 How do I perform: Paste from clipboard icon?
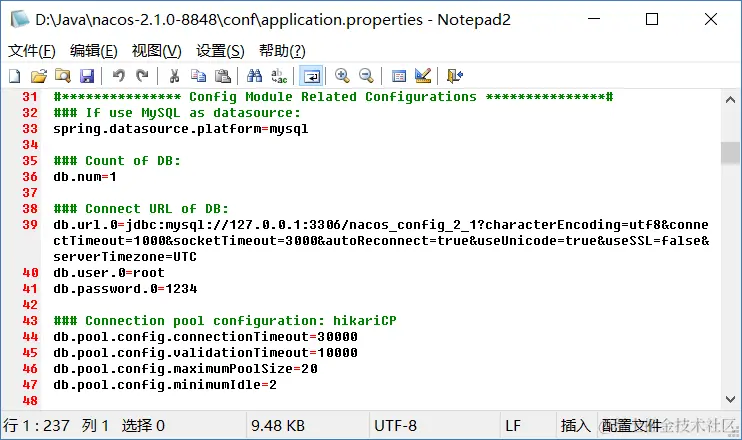(x=222, y=76)
